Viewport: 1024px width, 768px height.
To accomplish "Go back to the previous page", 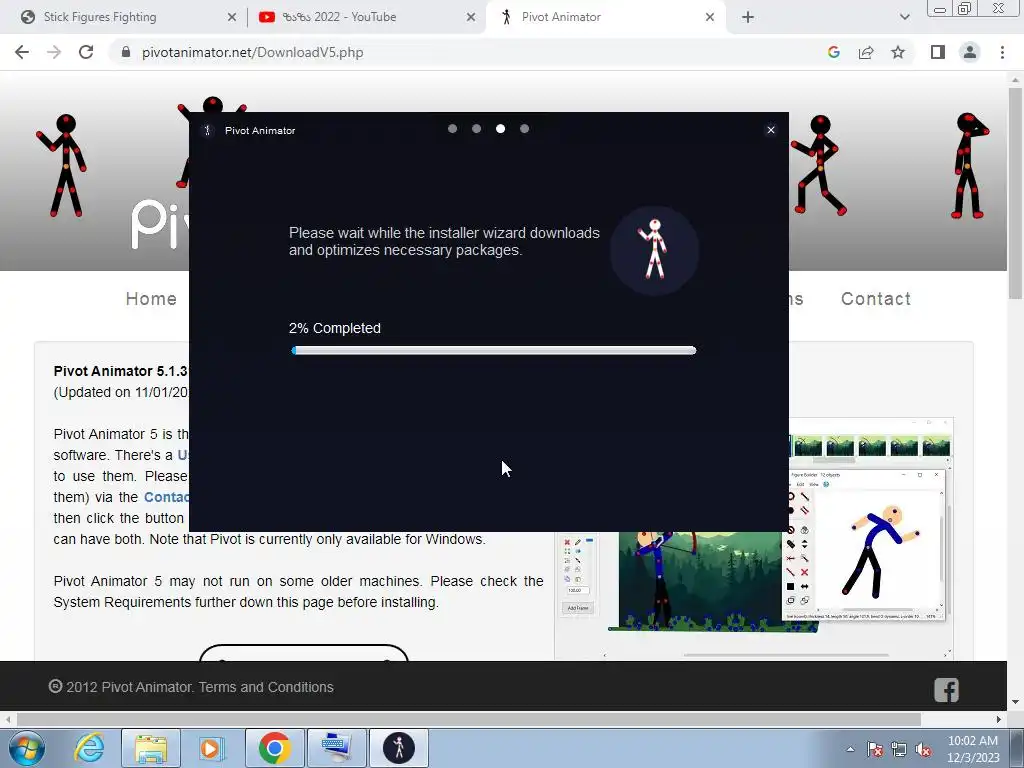I will [x=22, y=52].
